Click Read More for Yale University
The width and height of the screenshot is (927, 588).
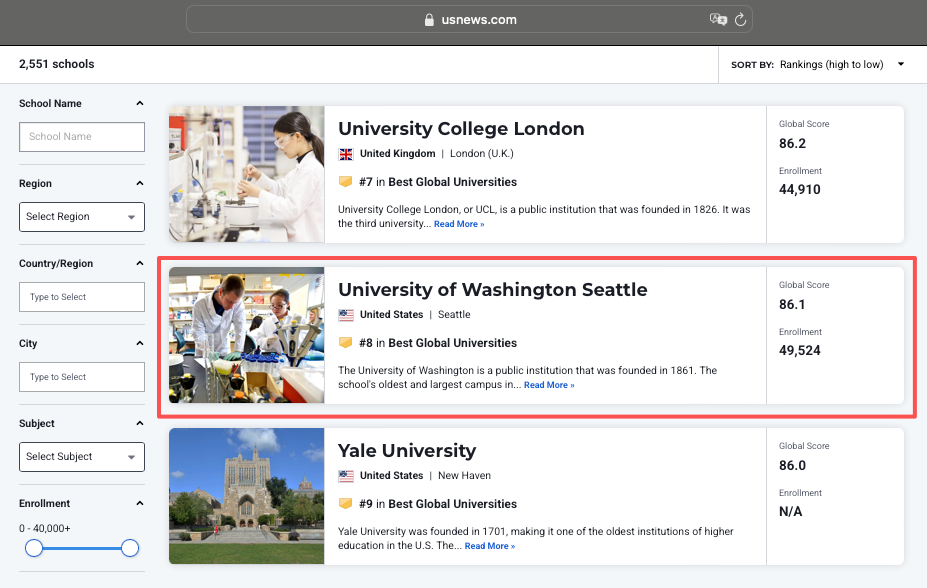coord(489,546)
